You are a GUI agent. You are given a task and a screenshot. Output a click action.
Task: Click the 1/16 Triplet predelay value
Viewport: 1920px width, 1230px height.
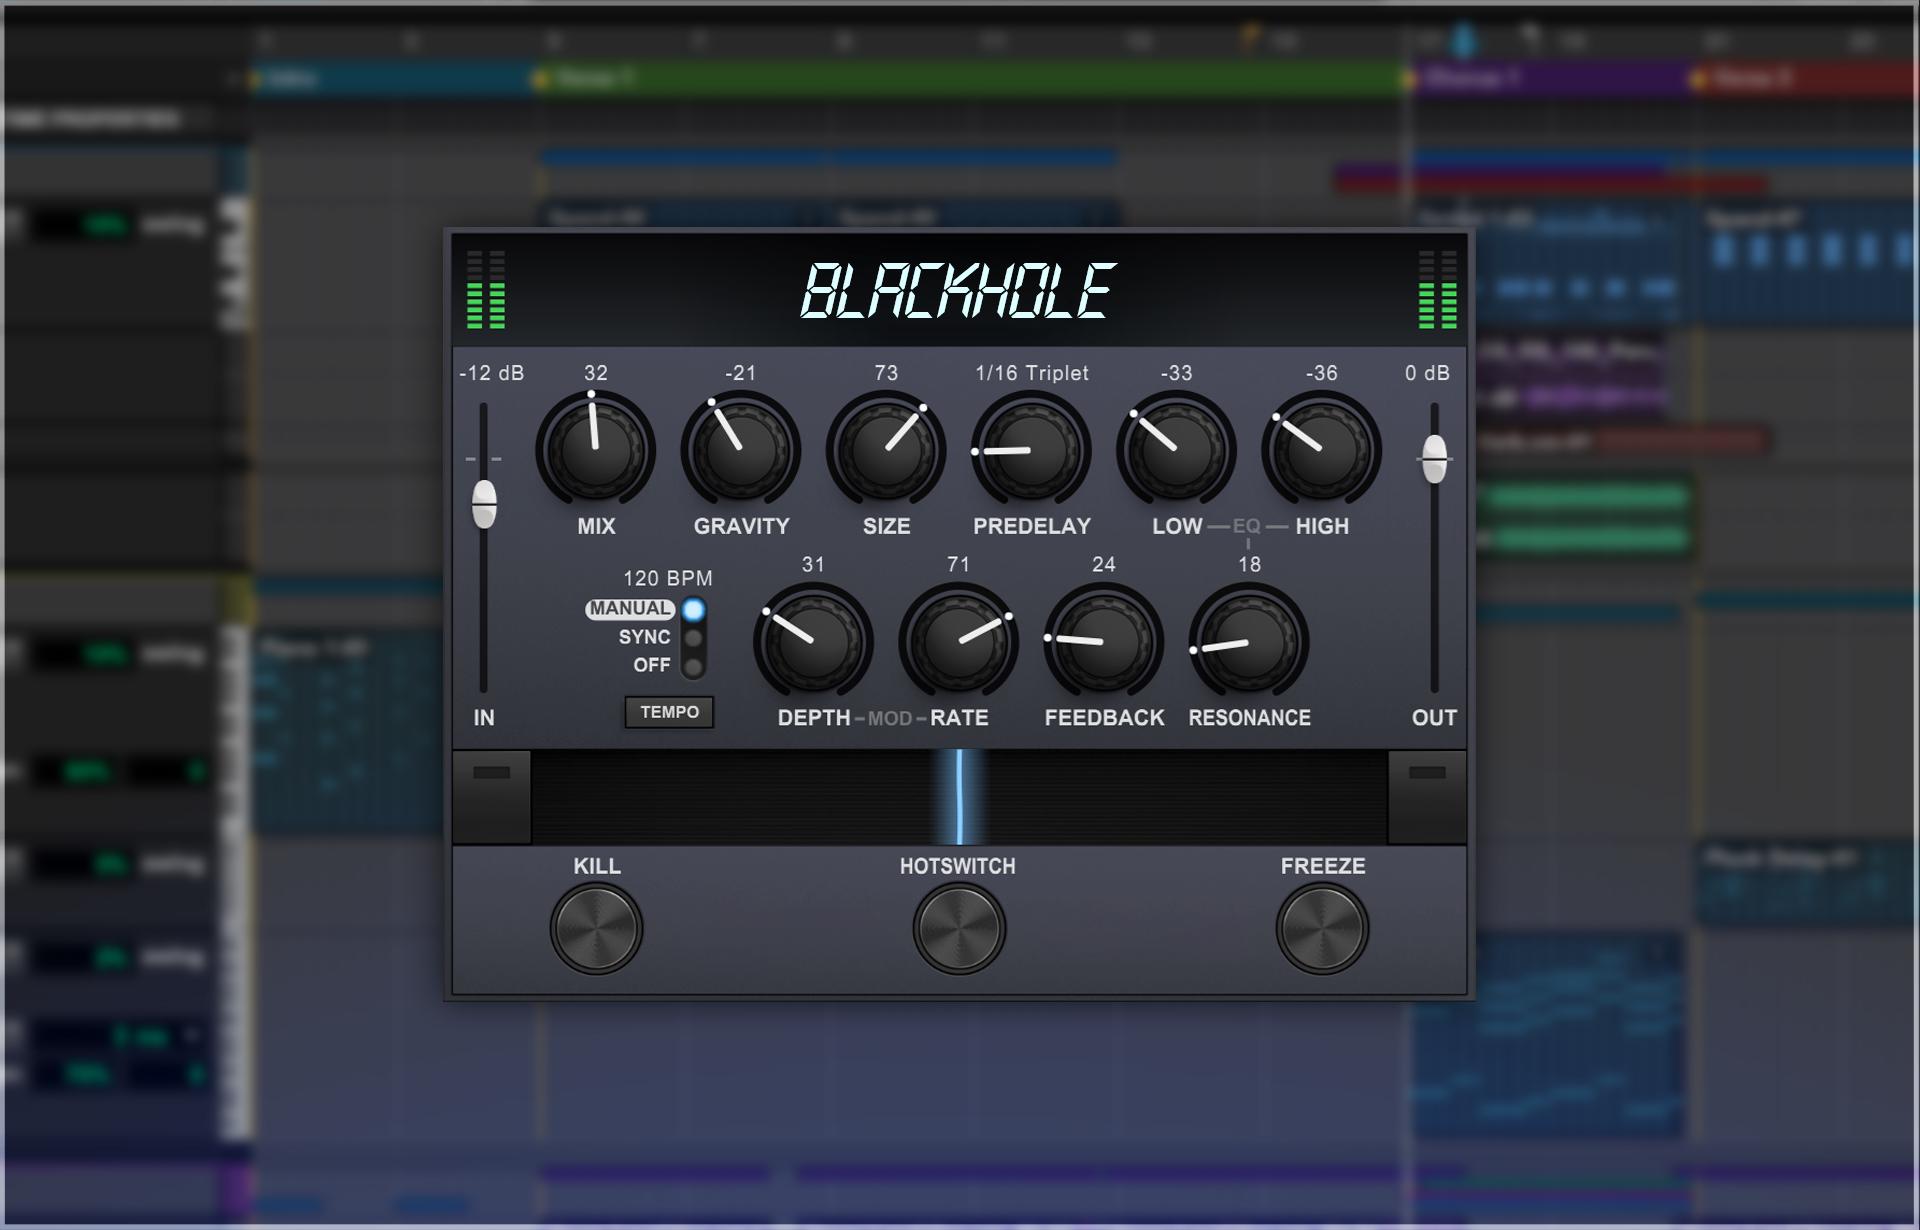coord(1032,373)
